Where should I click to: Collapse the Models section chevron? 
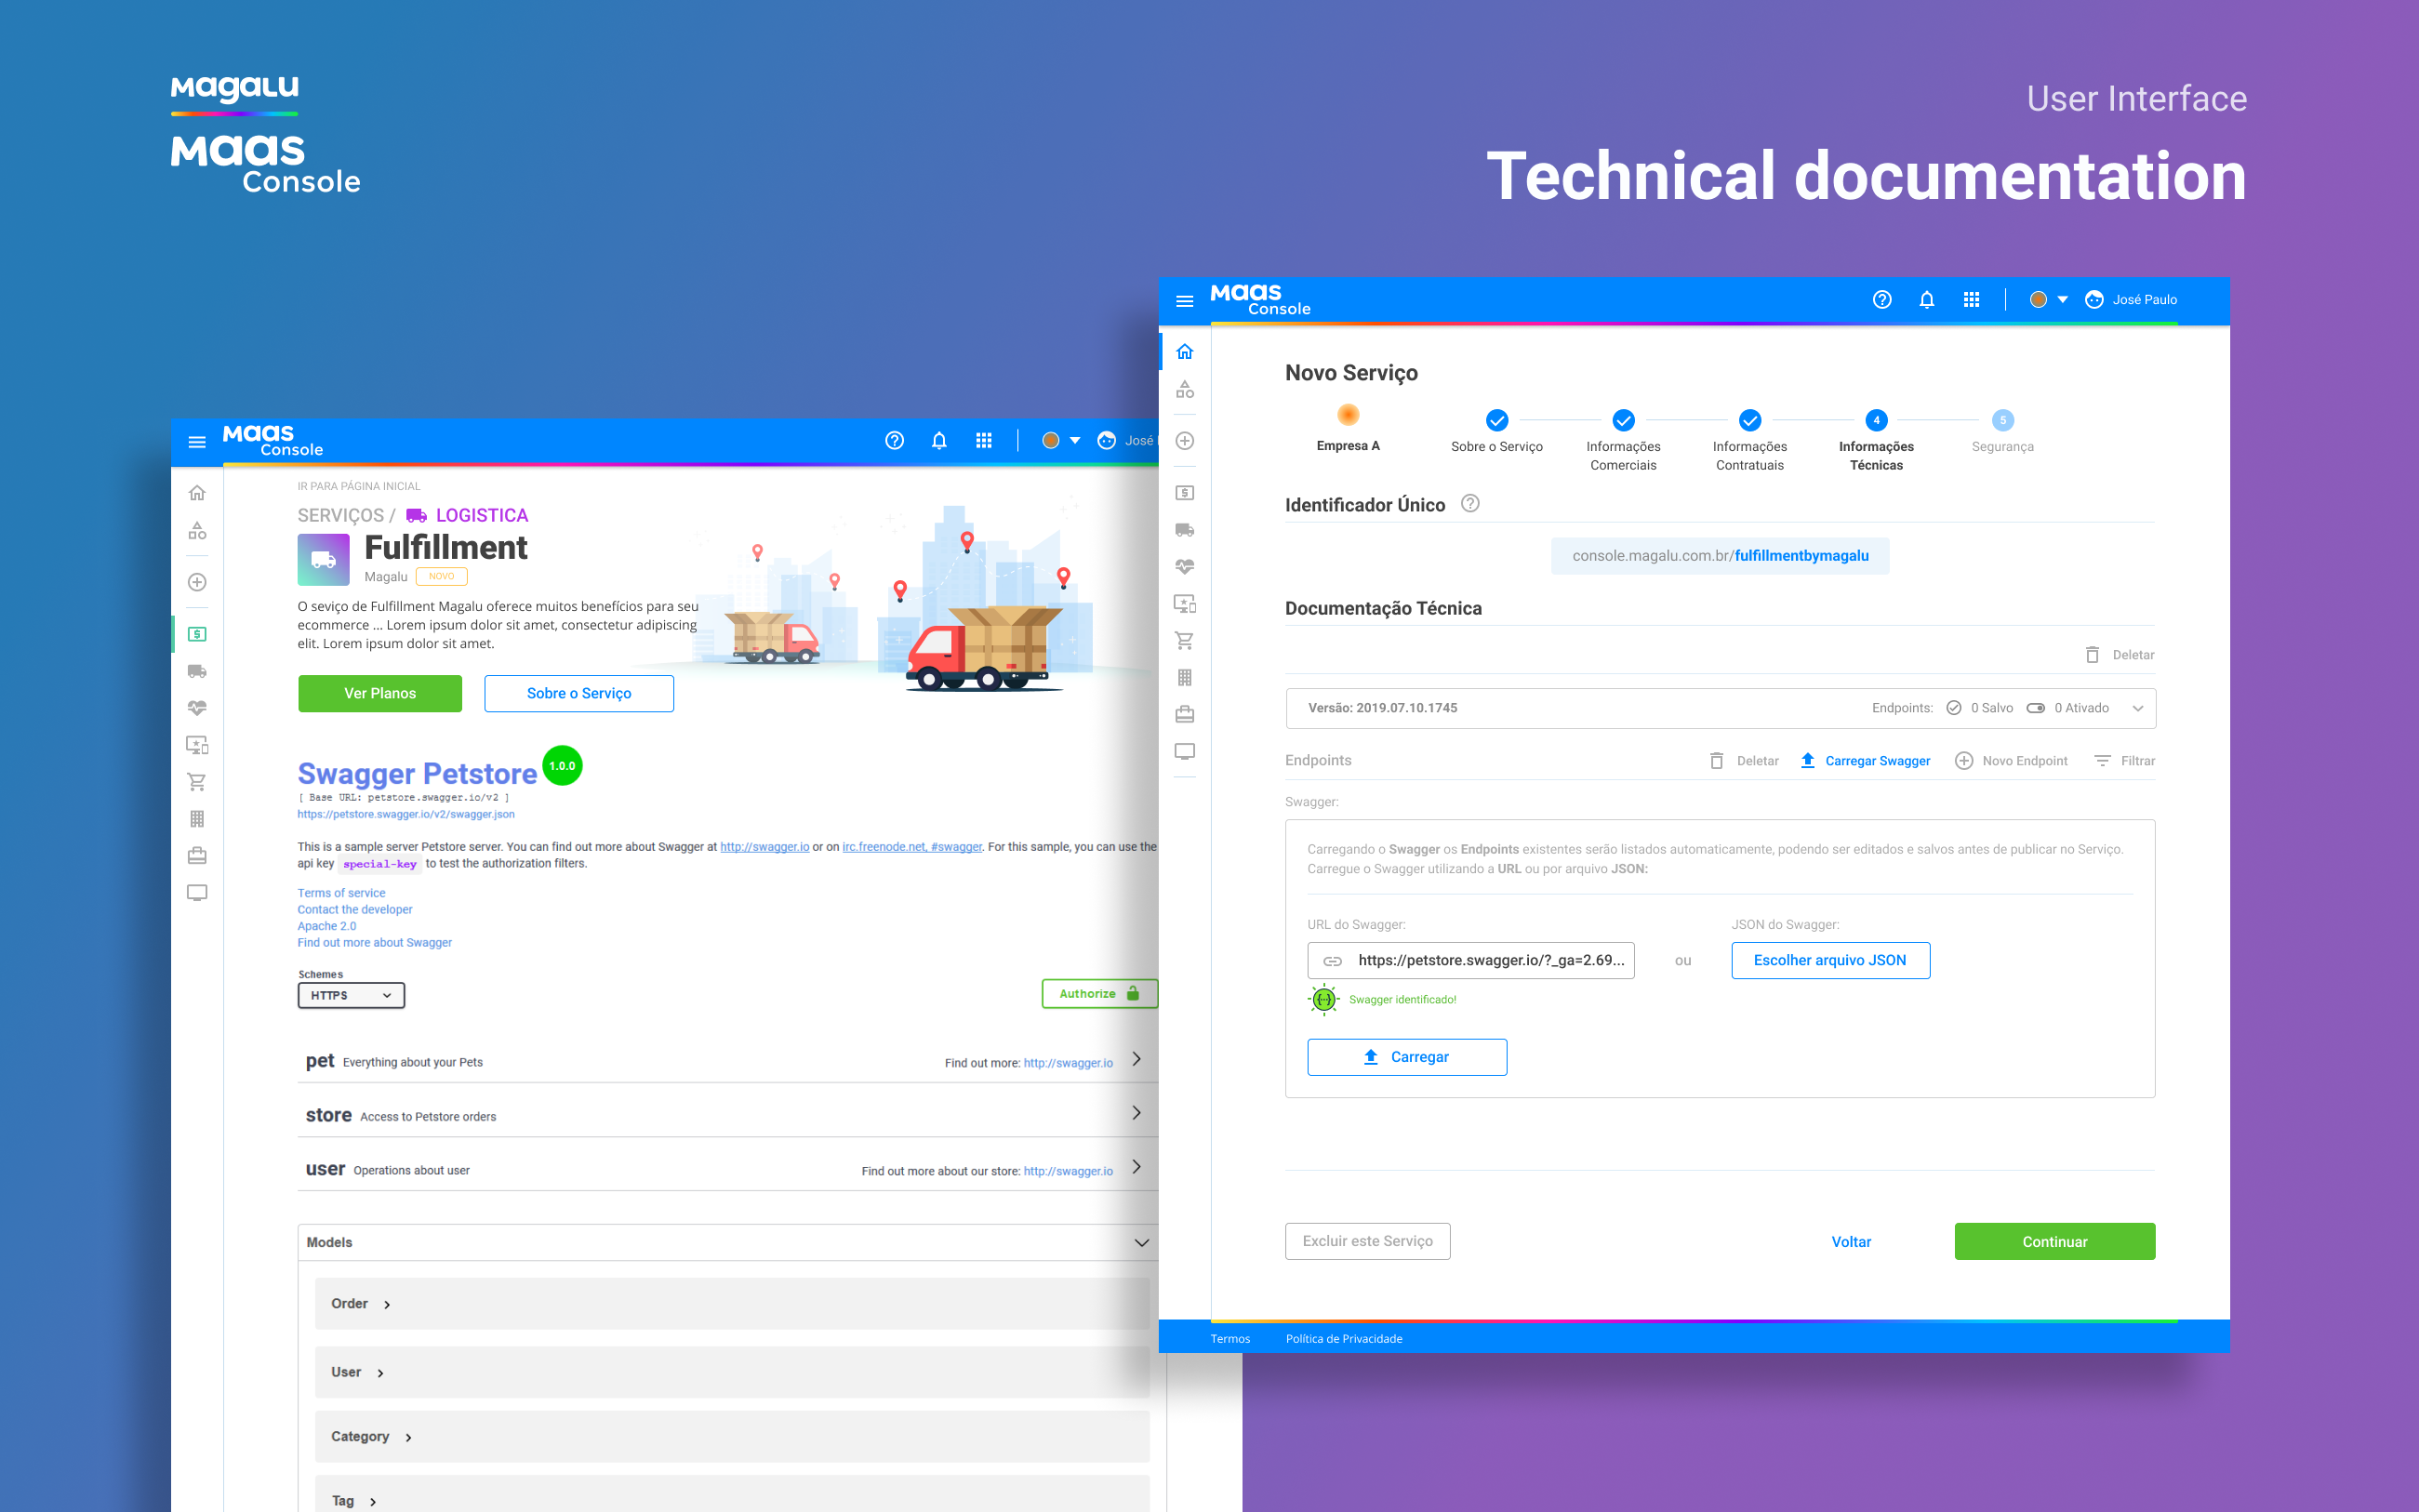[x=1141, y=1242]
